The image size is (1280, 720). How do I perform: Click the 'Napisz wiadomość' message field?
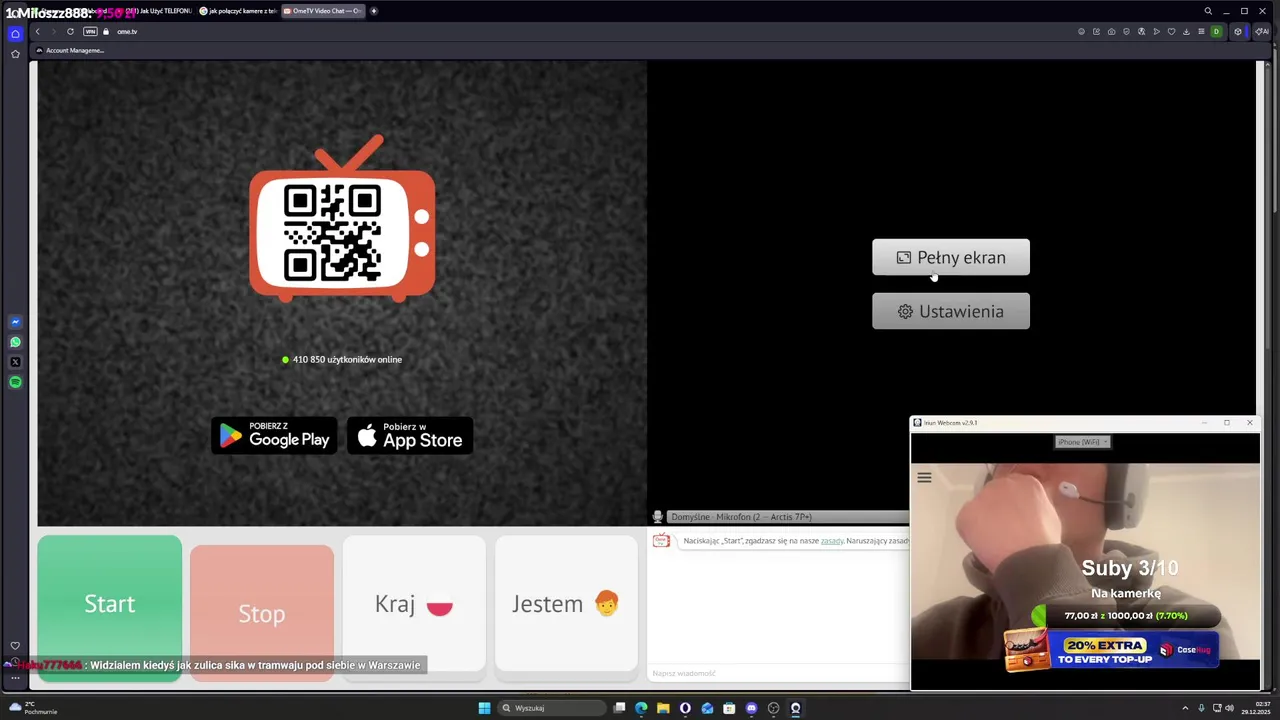coord(778,673)
